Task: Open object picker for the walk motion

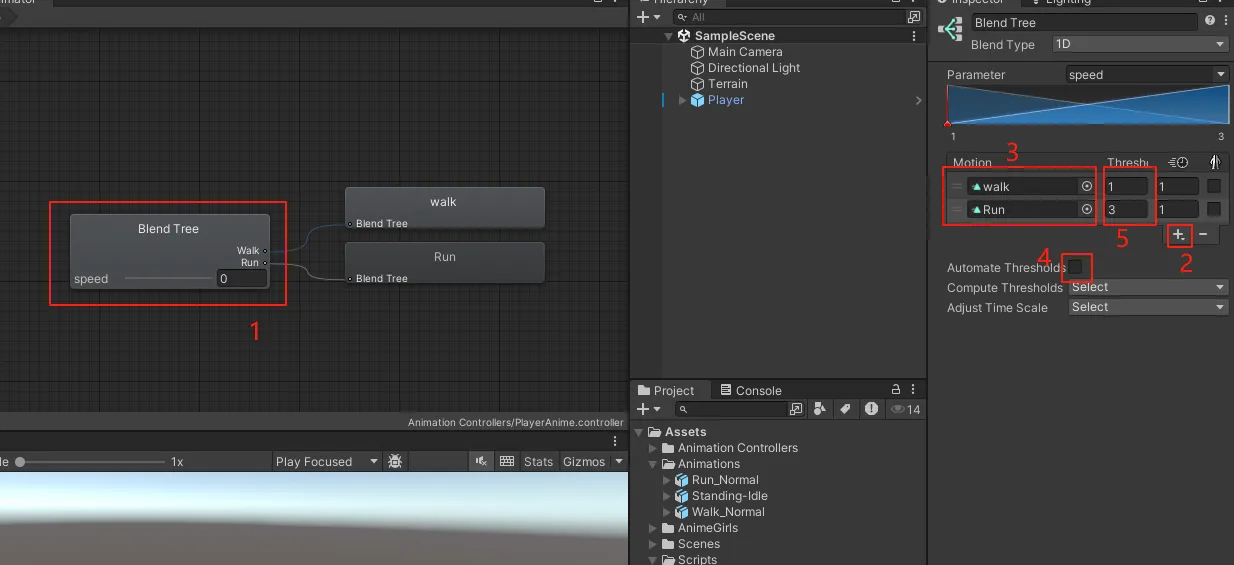Action: [1086, 186]
